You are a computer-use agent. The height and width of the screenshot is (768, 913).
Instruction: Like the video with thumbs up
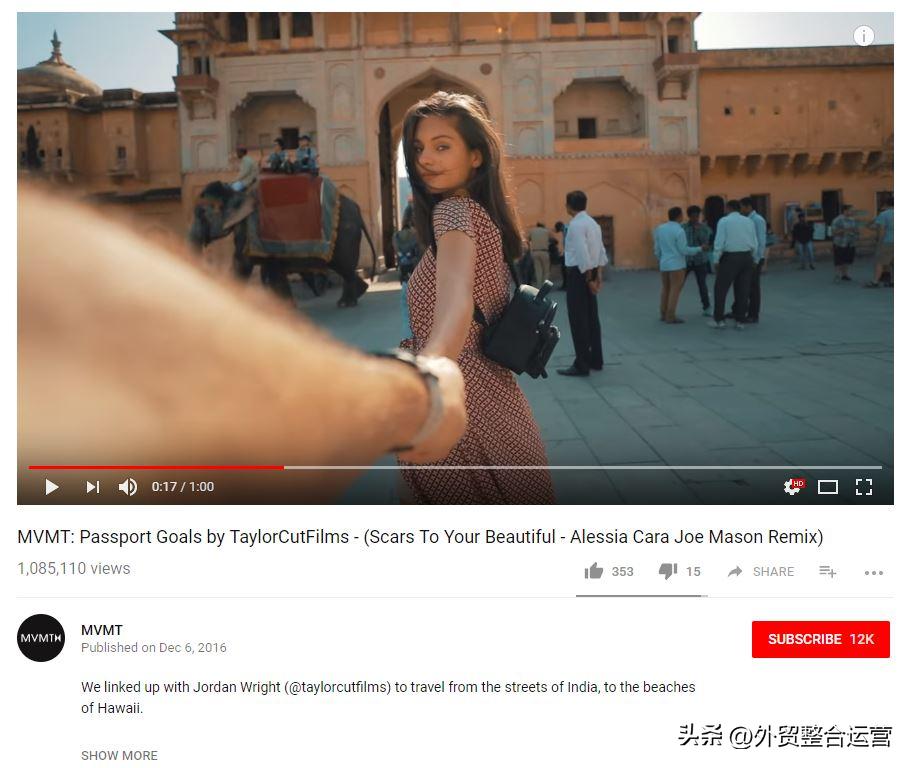coord(594,571)
